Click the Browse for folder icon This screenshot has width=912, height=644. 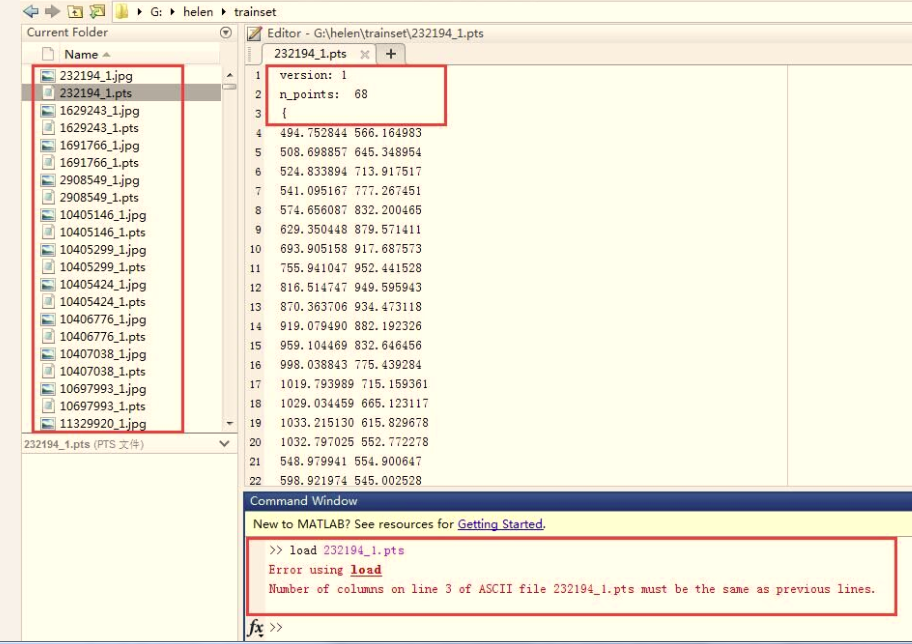point(97,12)
